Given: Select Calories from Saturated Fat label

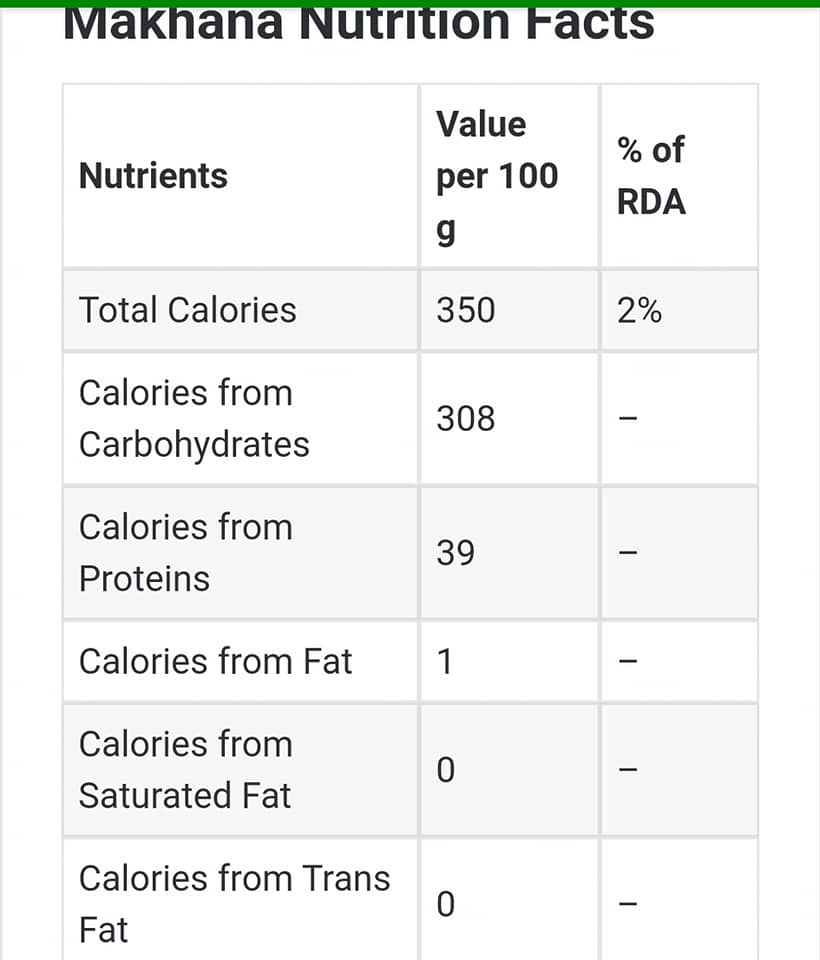Looking at the screenshot, I should point(186,770).
